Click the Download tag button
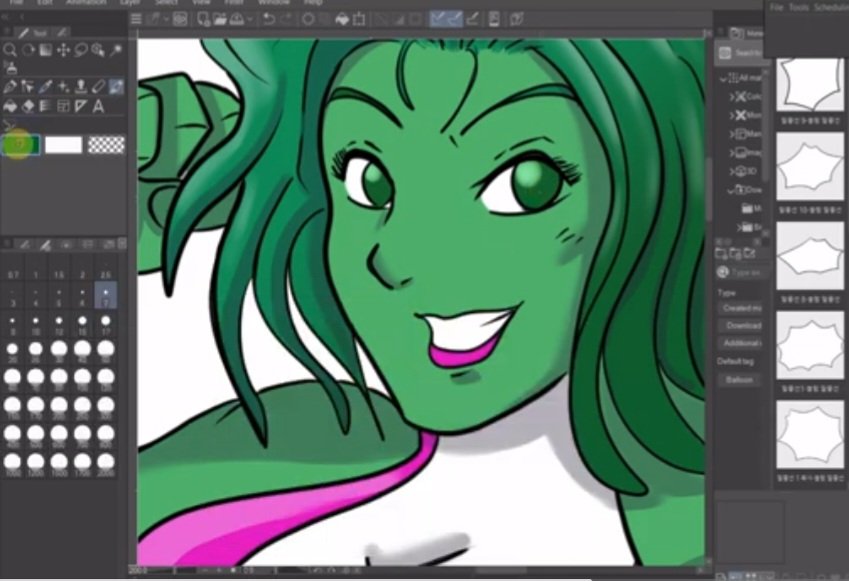 (x=743, y=326)
